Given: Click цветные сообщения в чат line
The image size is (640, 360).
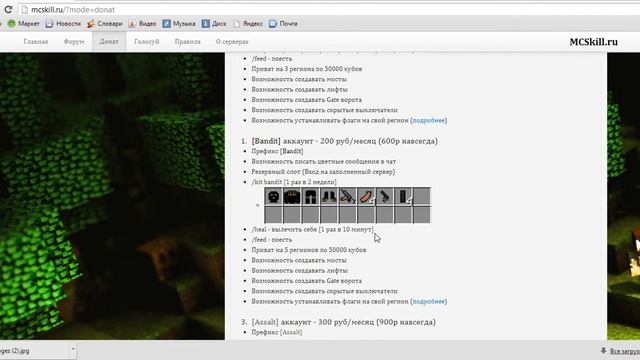Looking at the screenshot, I should click(x=324, y=162).
